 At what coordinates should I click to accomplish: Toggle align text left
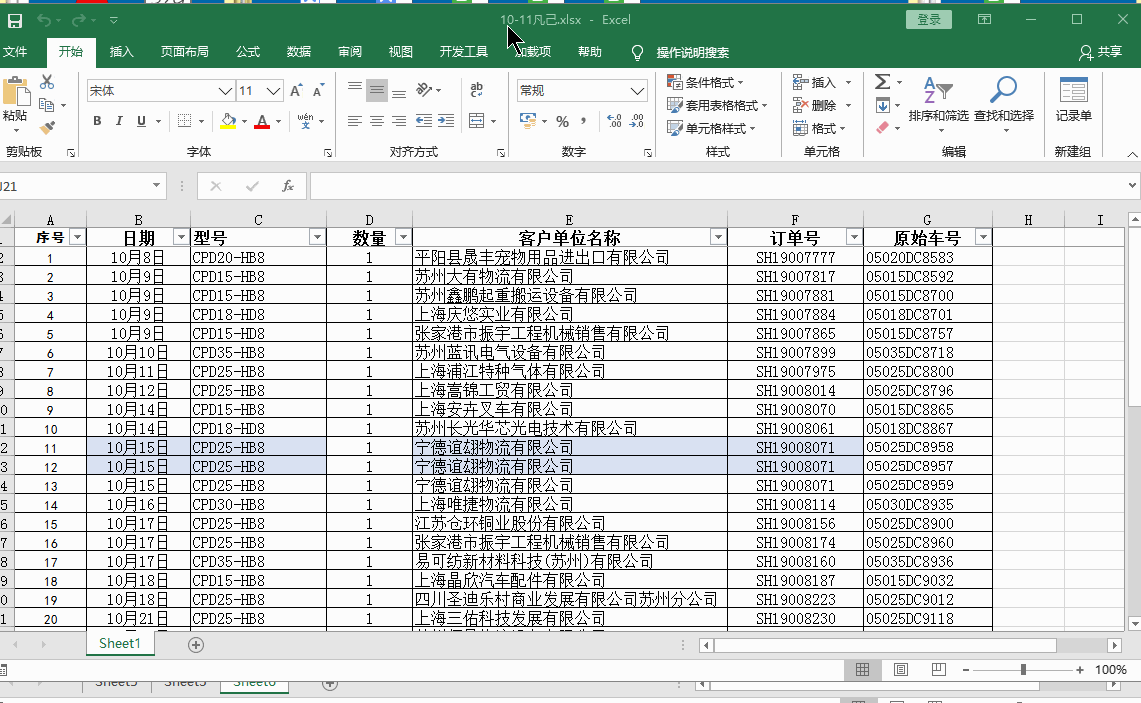[354, 121]
